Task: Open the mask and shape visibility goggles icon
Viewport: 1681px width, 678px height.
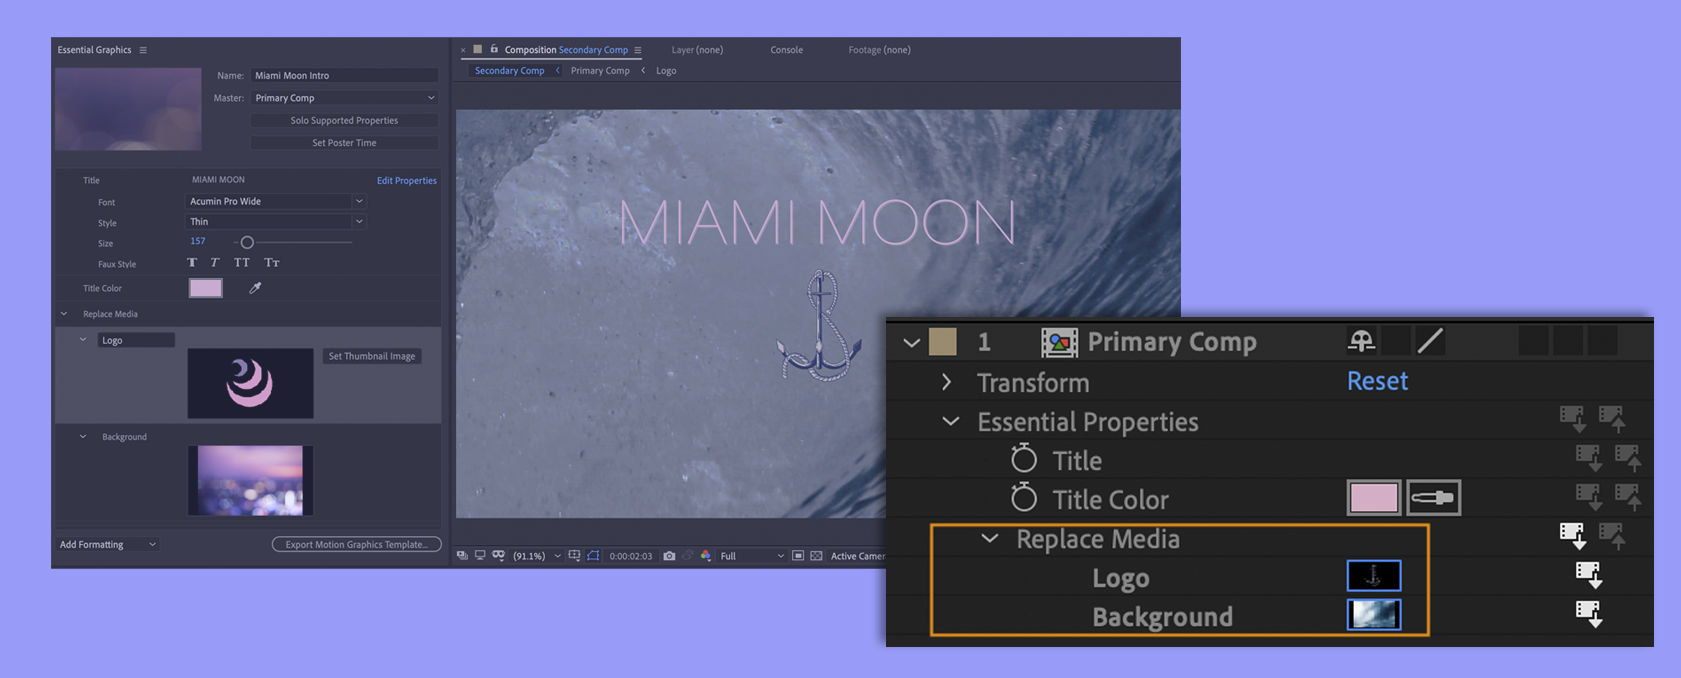Action: coord(498,556)
